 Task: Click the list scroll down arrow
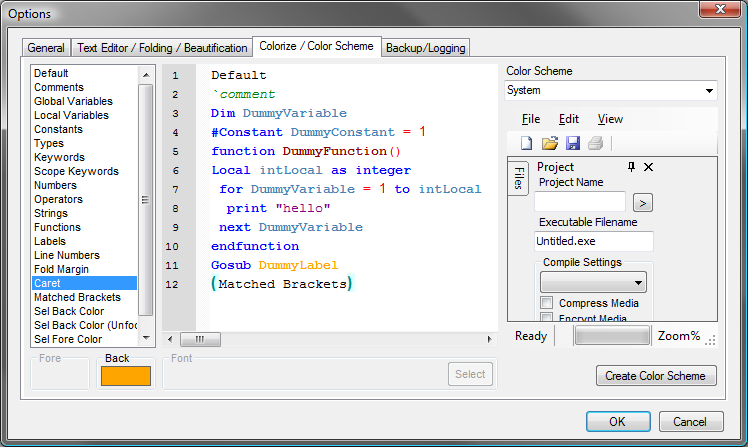(146, 338)
